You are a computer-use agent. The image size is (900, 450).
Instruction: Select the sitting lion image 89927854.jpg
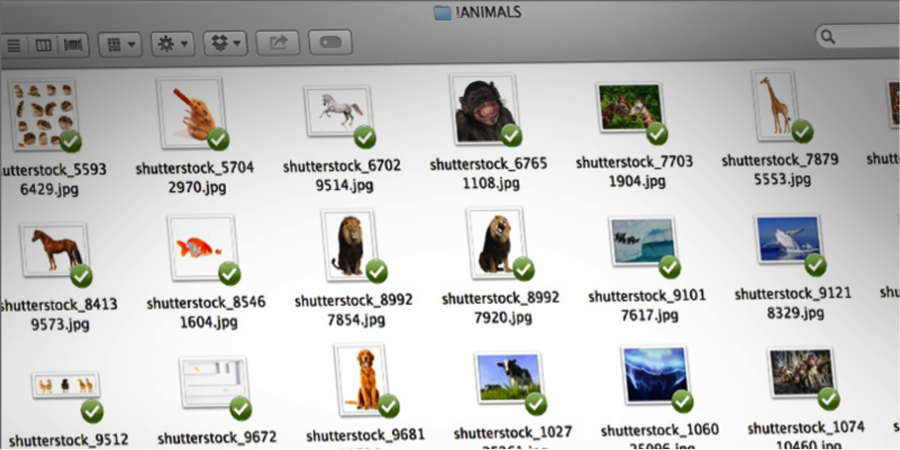[x=350, y=245]
